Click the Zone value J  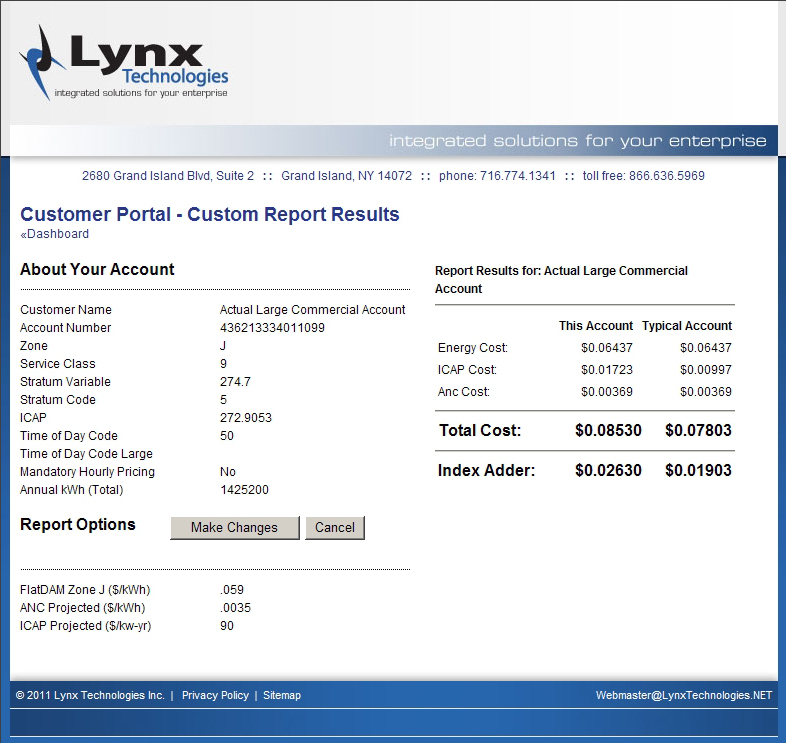[223, 346]
